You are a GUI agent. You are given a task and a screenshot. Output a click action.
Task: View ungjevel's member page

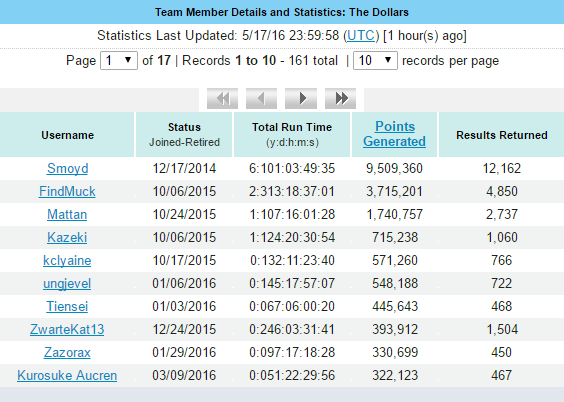click(67, 284)
